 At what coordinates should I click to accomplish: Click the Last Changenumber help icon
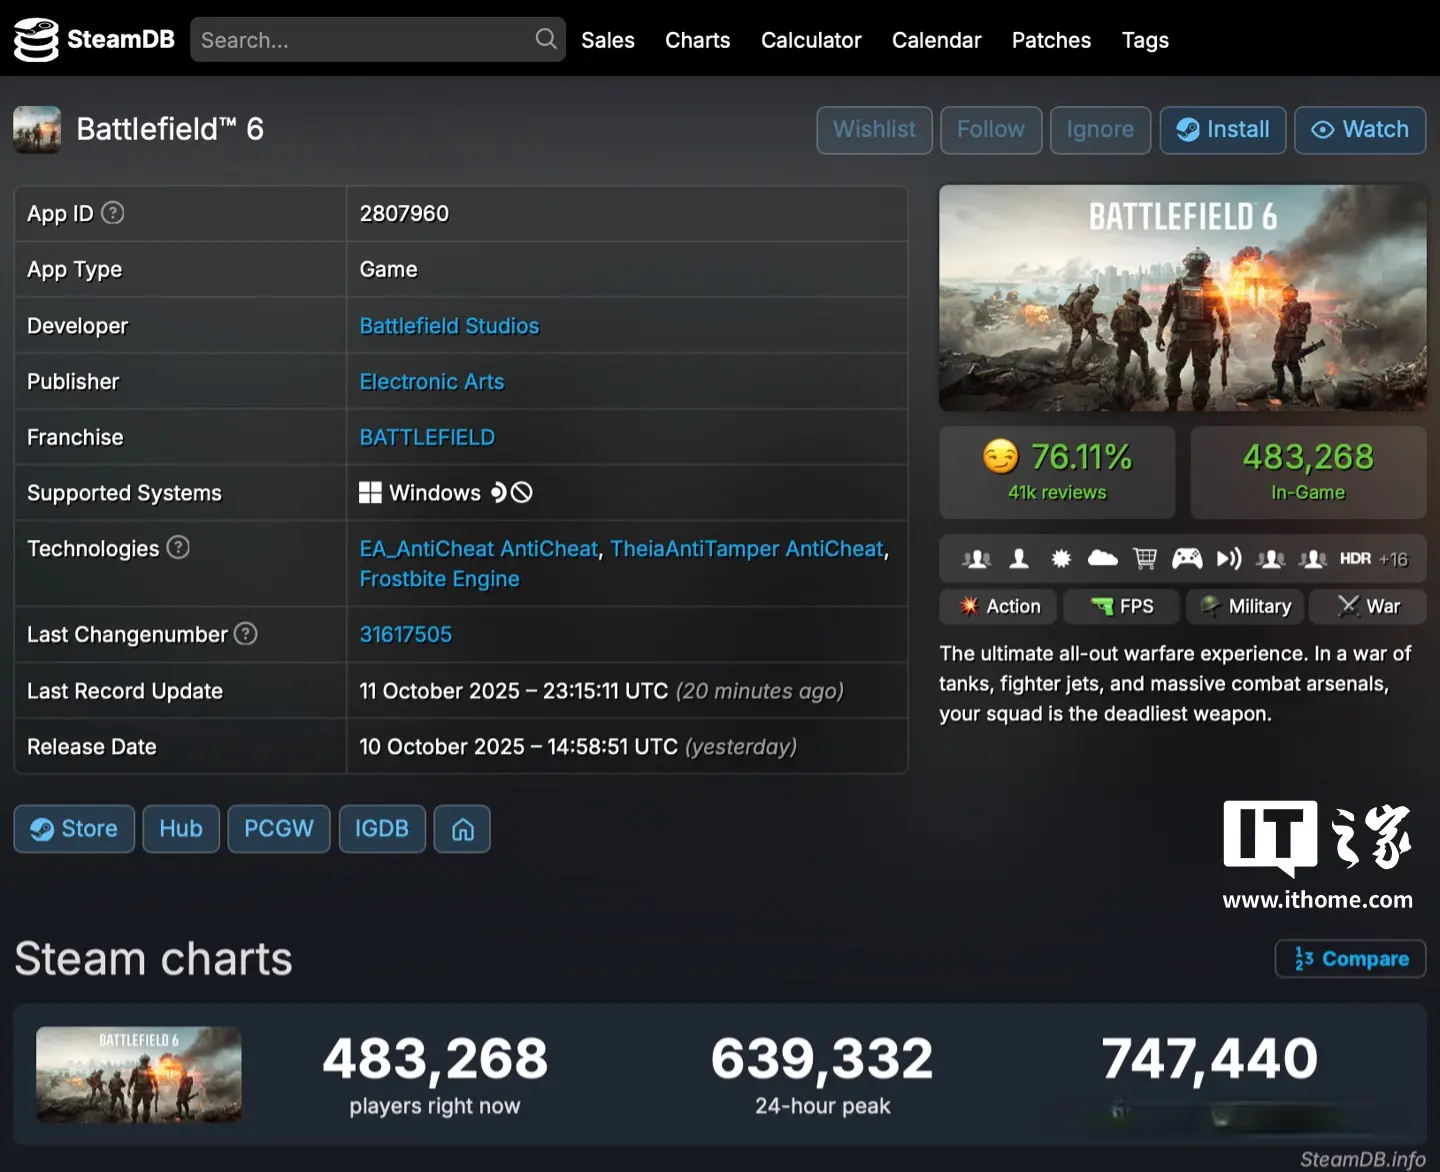click(246, 634)
